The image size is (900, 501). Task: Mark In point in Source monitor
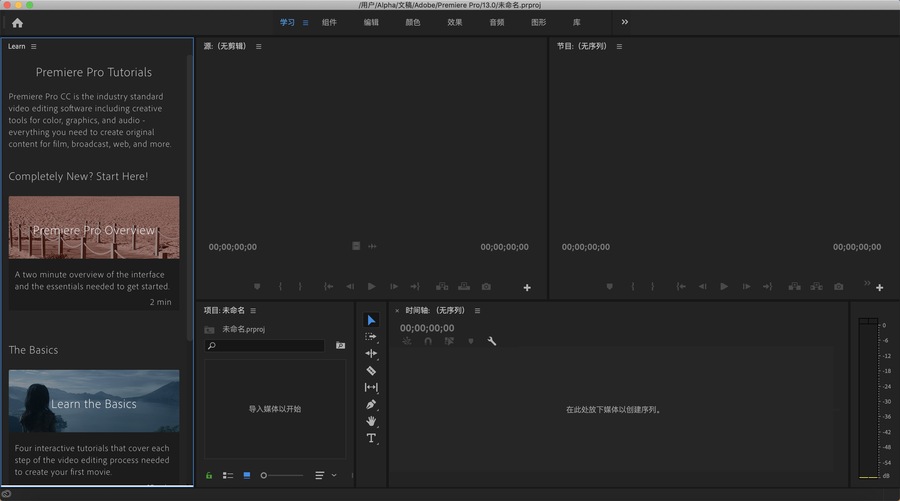click(280, 286)
